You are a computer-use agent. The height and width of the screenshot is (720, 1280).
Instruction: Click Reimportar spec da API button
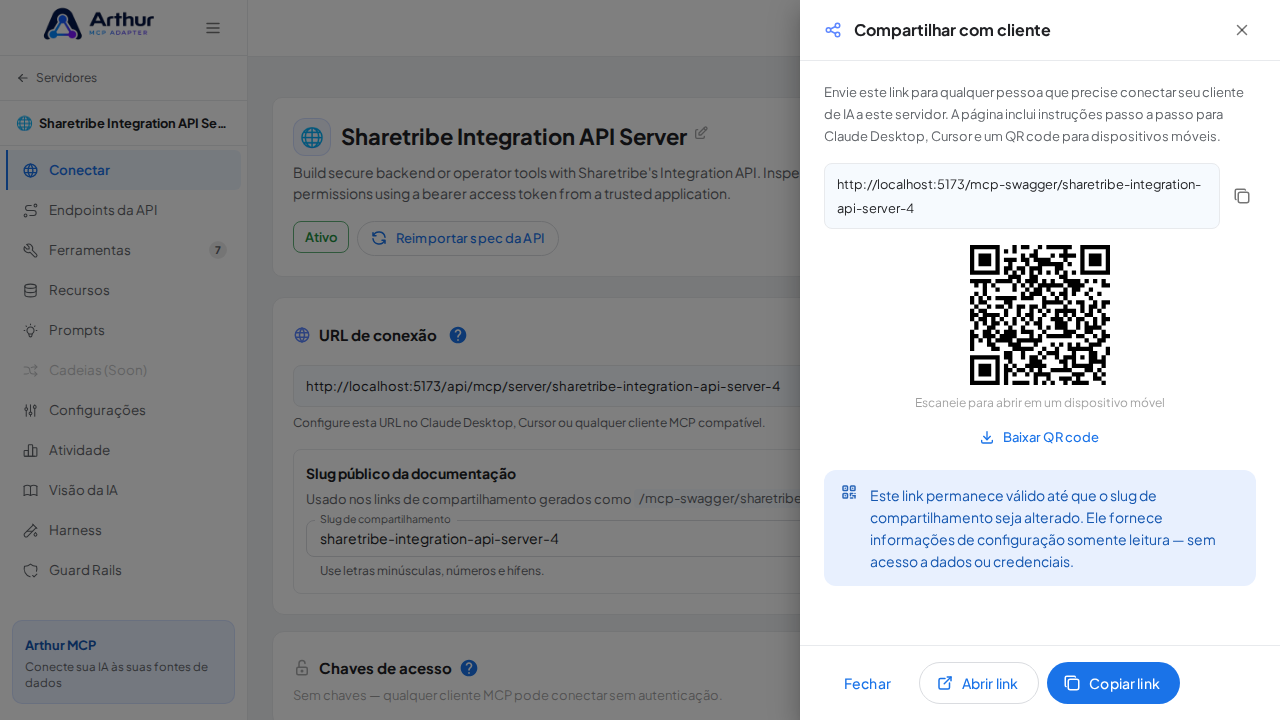pos(458,238)
